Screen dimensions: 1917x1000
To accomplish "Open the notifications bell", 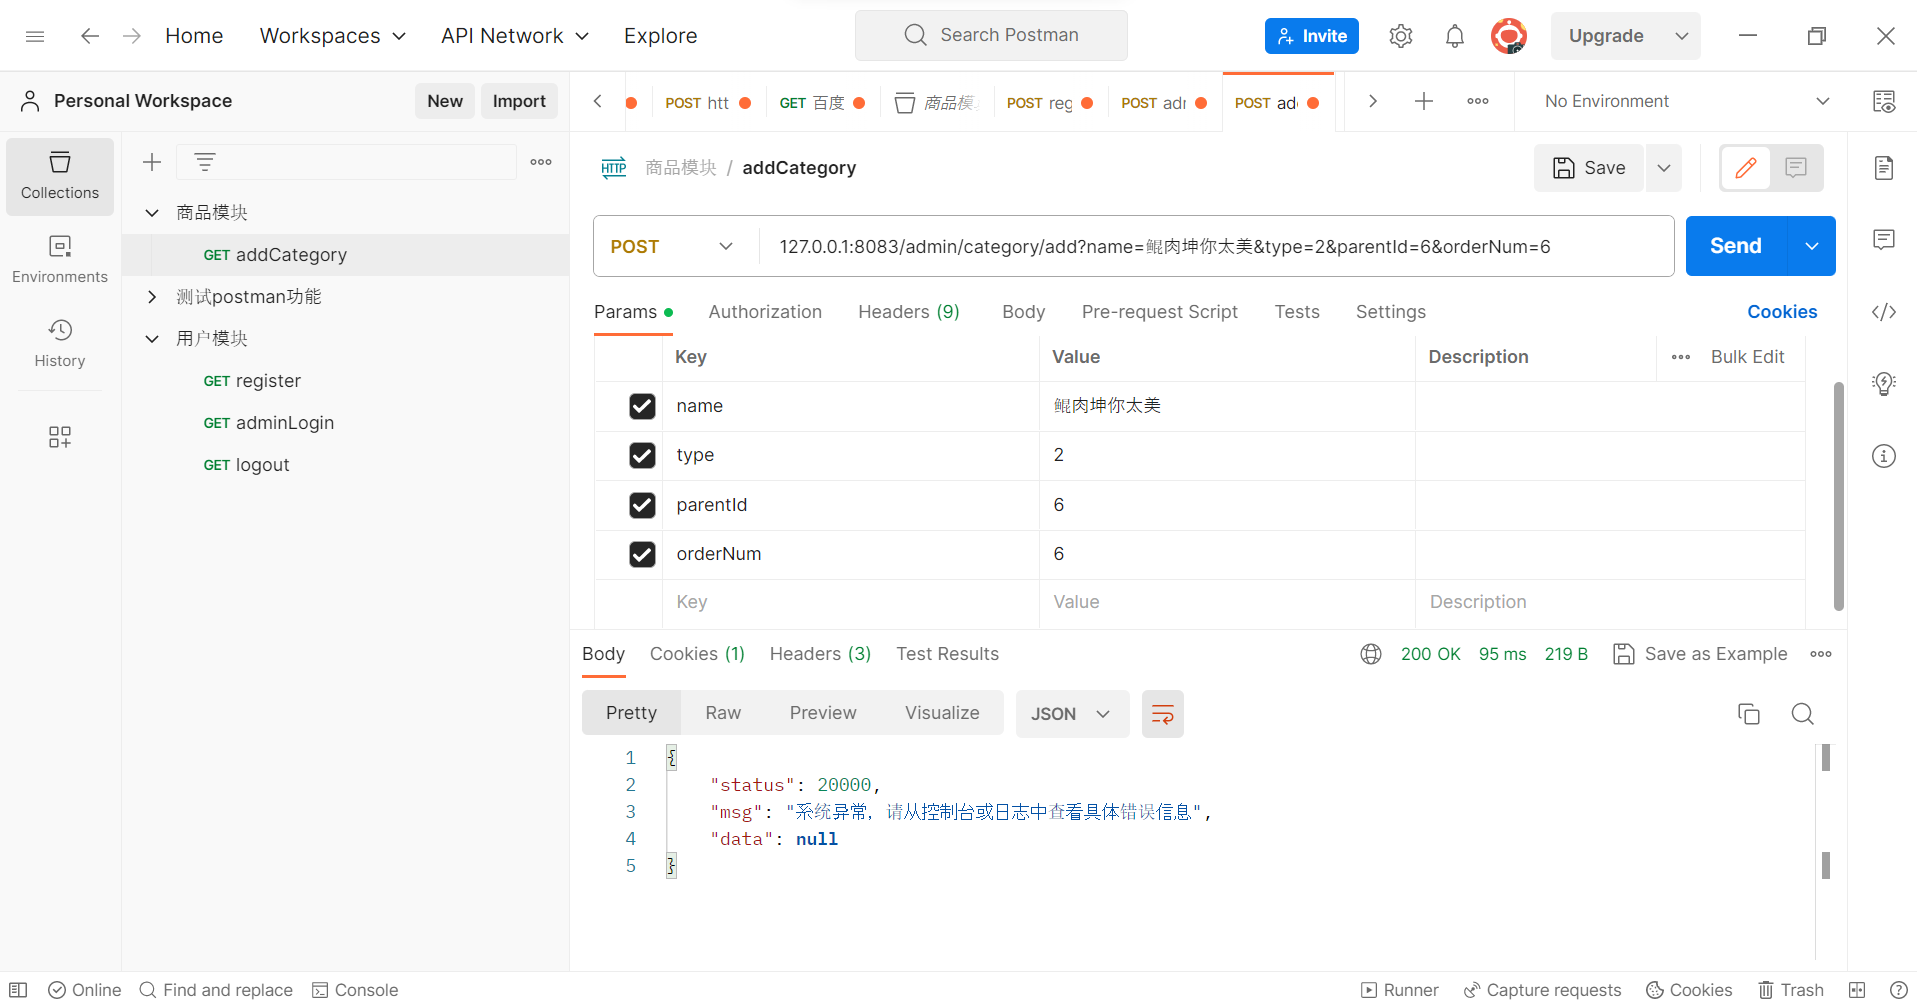I will tap(1455, 36).
